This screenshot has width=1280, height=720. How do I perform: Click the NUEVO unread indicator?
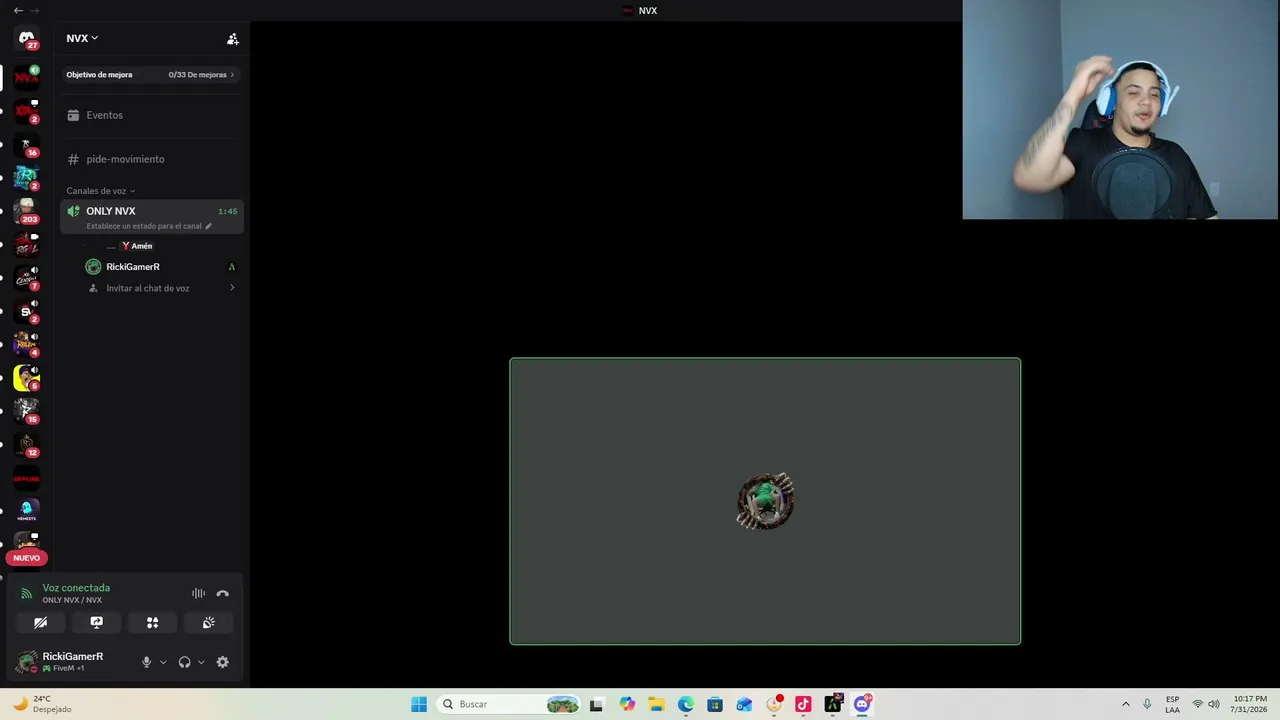[27, 558]
